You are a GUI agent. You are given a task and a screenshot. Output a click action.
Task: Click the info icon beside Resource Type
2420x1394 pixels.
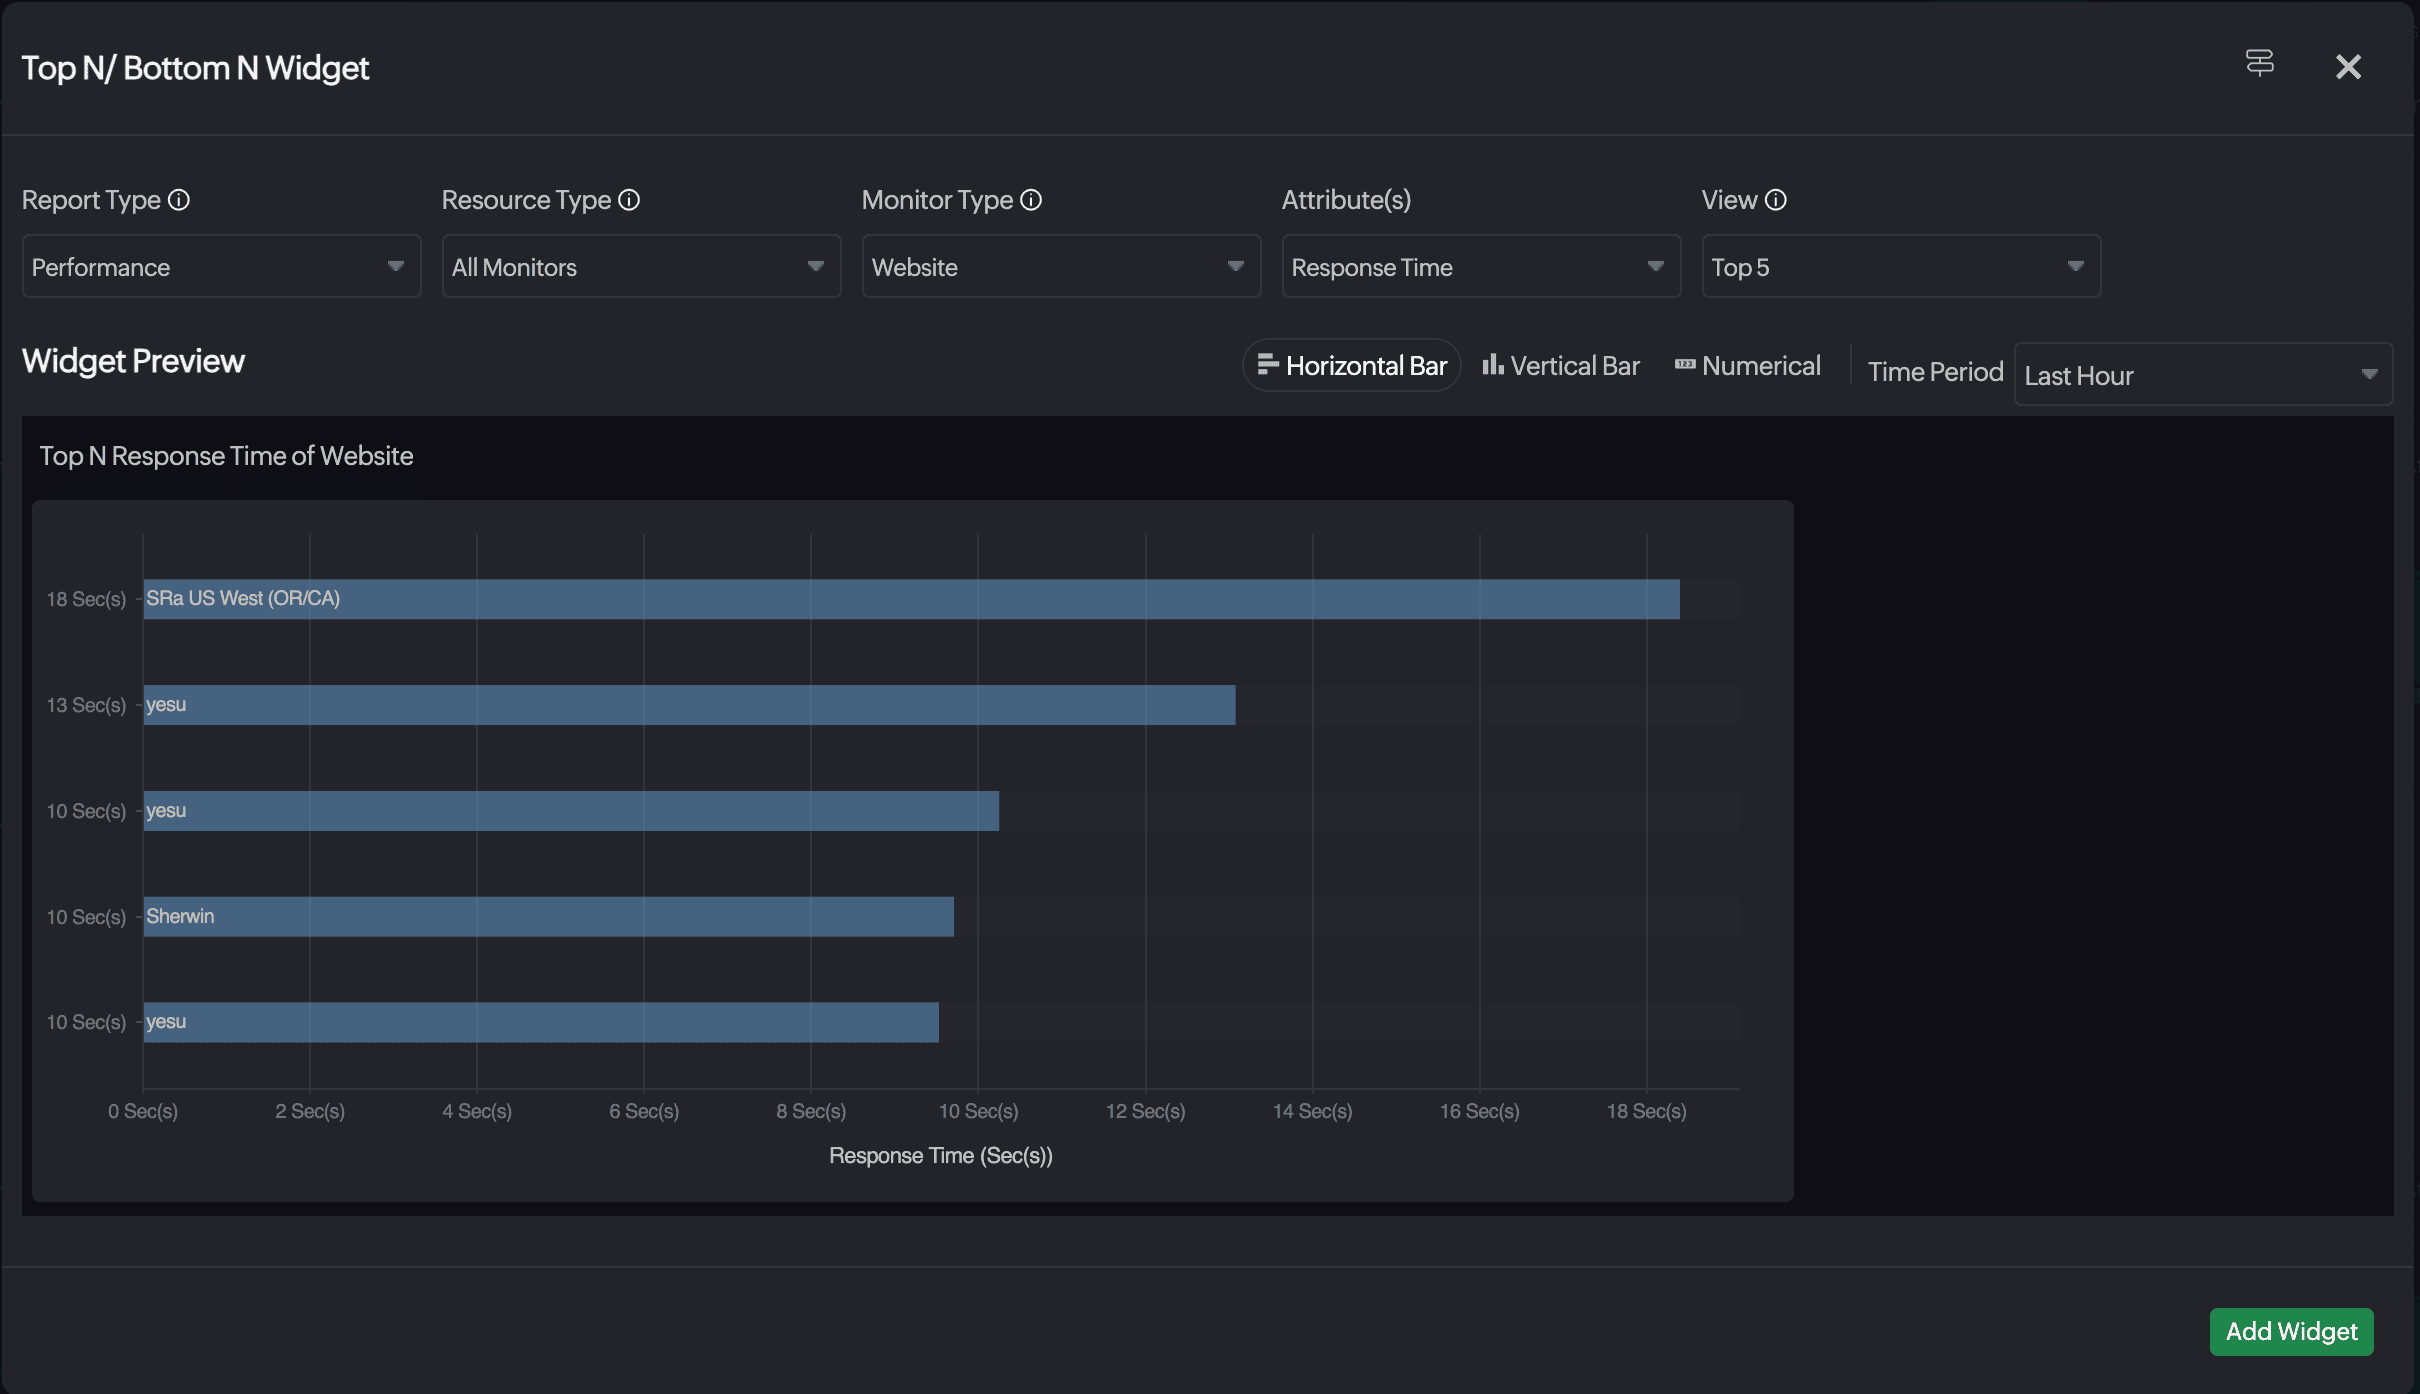tap(629, 200)
